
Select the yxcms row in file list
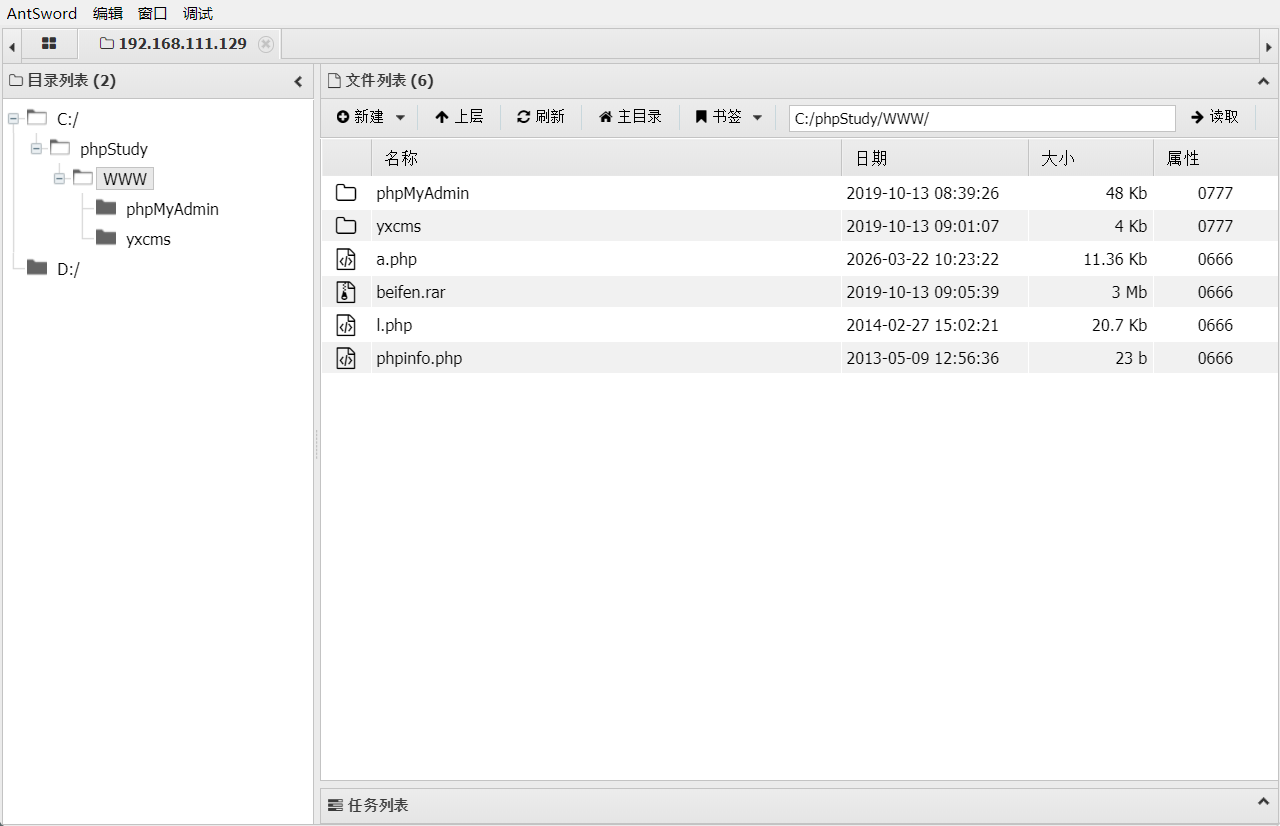[799, 226]
